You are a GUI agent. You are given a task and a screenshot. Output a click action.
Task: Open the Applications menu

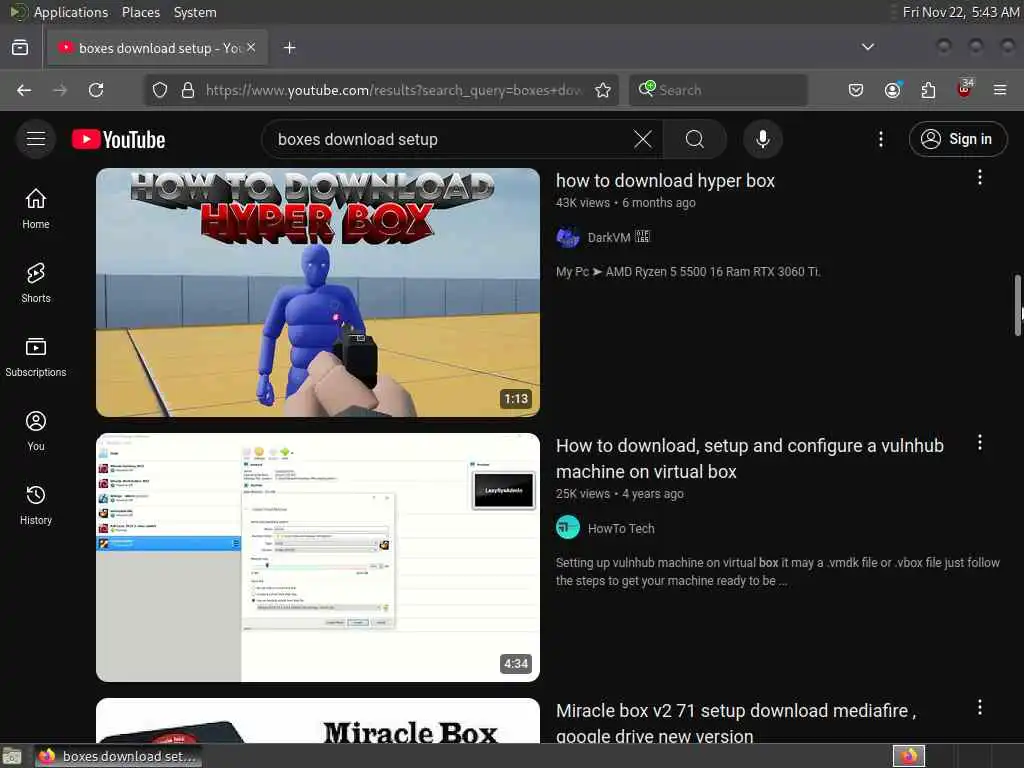[71, 12]
